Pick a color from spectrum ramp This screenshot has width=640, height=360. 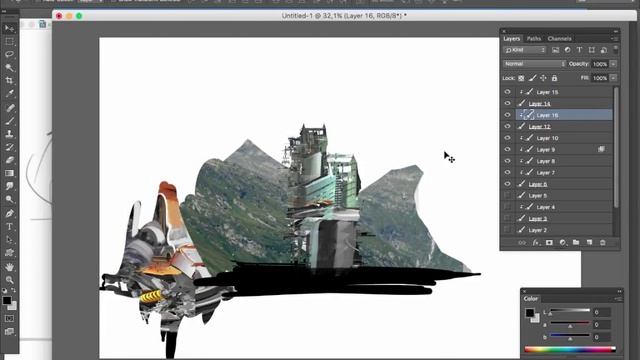(570, 349)
